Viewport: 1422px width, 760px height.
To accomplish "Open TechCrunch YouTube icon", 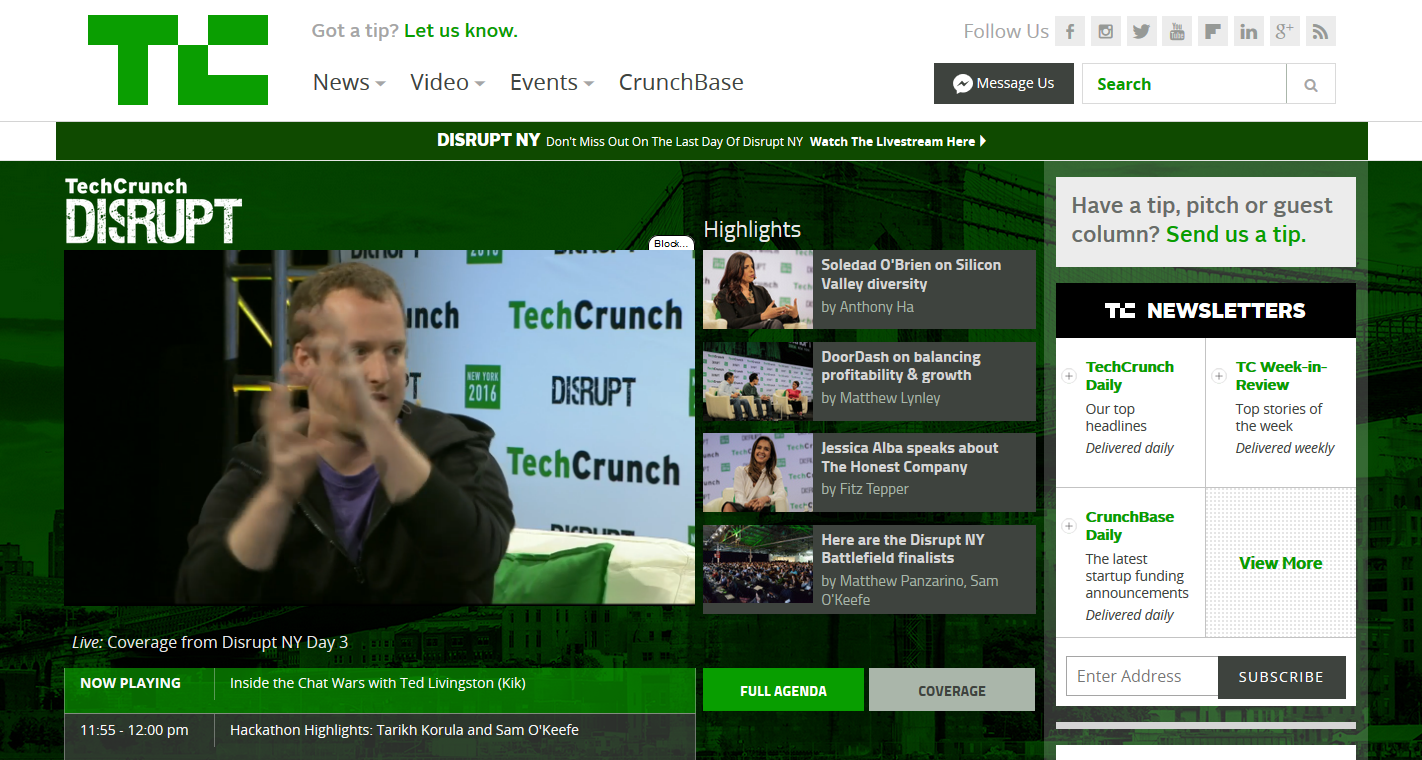I will pos(1177,31).
